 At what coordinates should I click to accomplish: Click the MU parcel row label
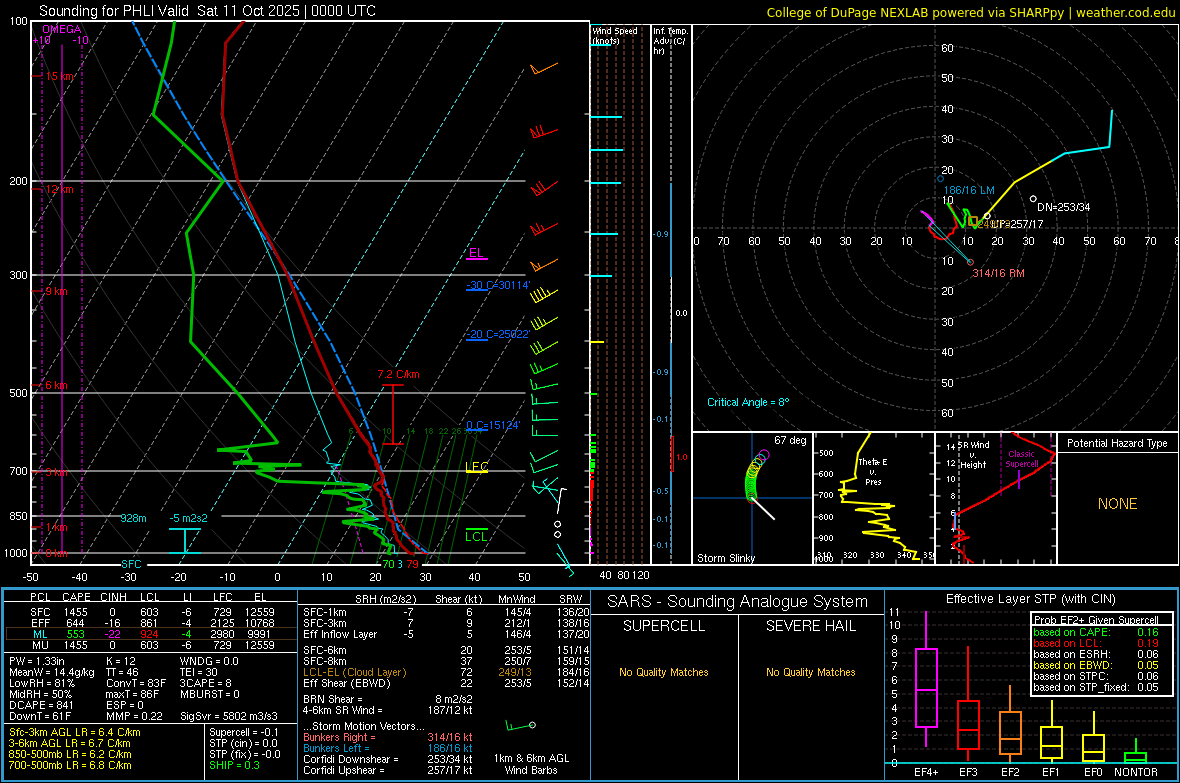pyautogui.click(x=40, y=645)
